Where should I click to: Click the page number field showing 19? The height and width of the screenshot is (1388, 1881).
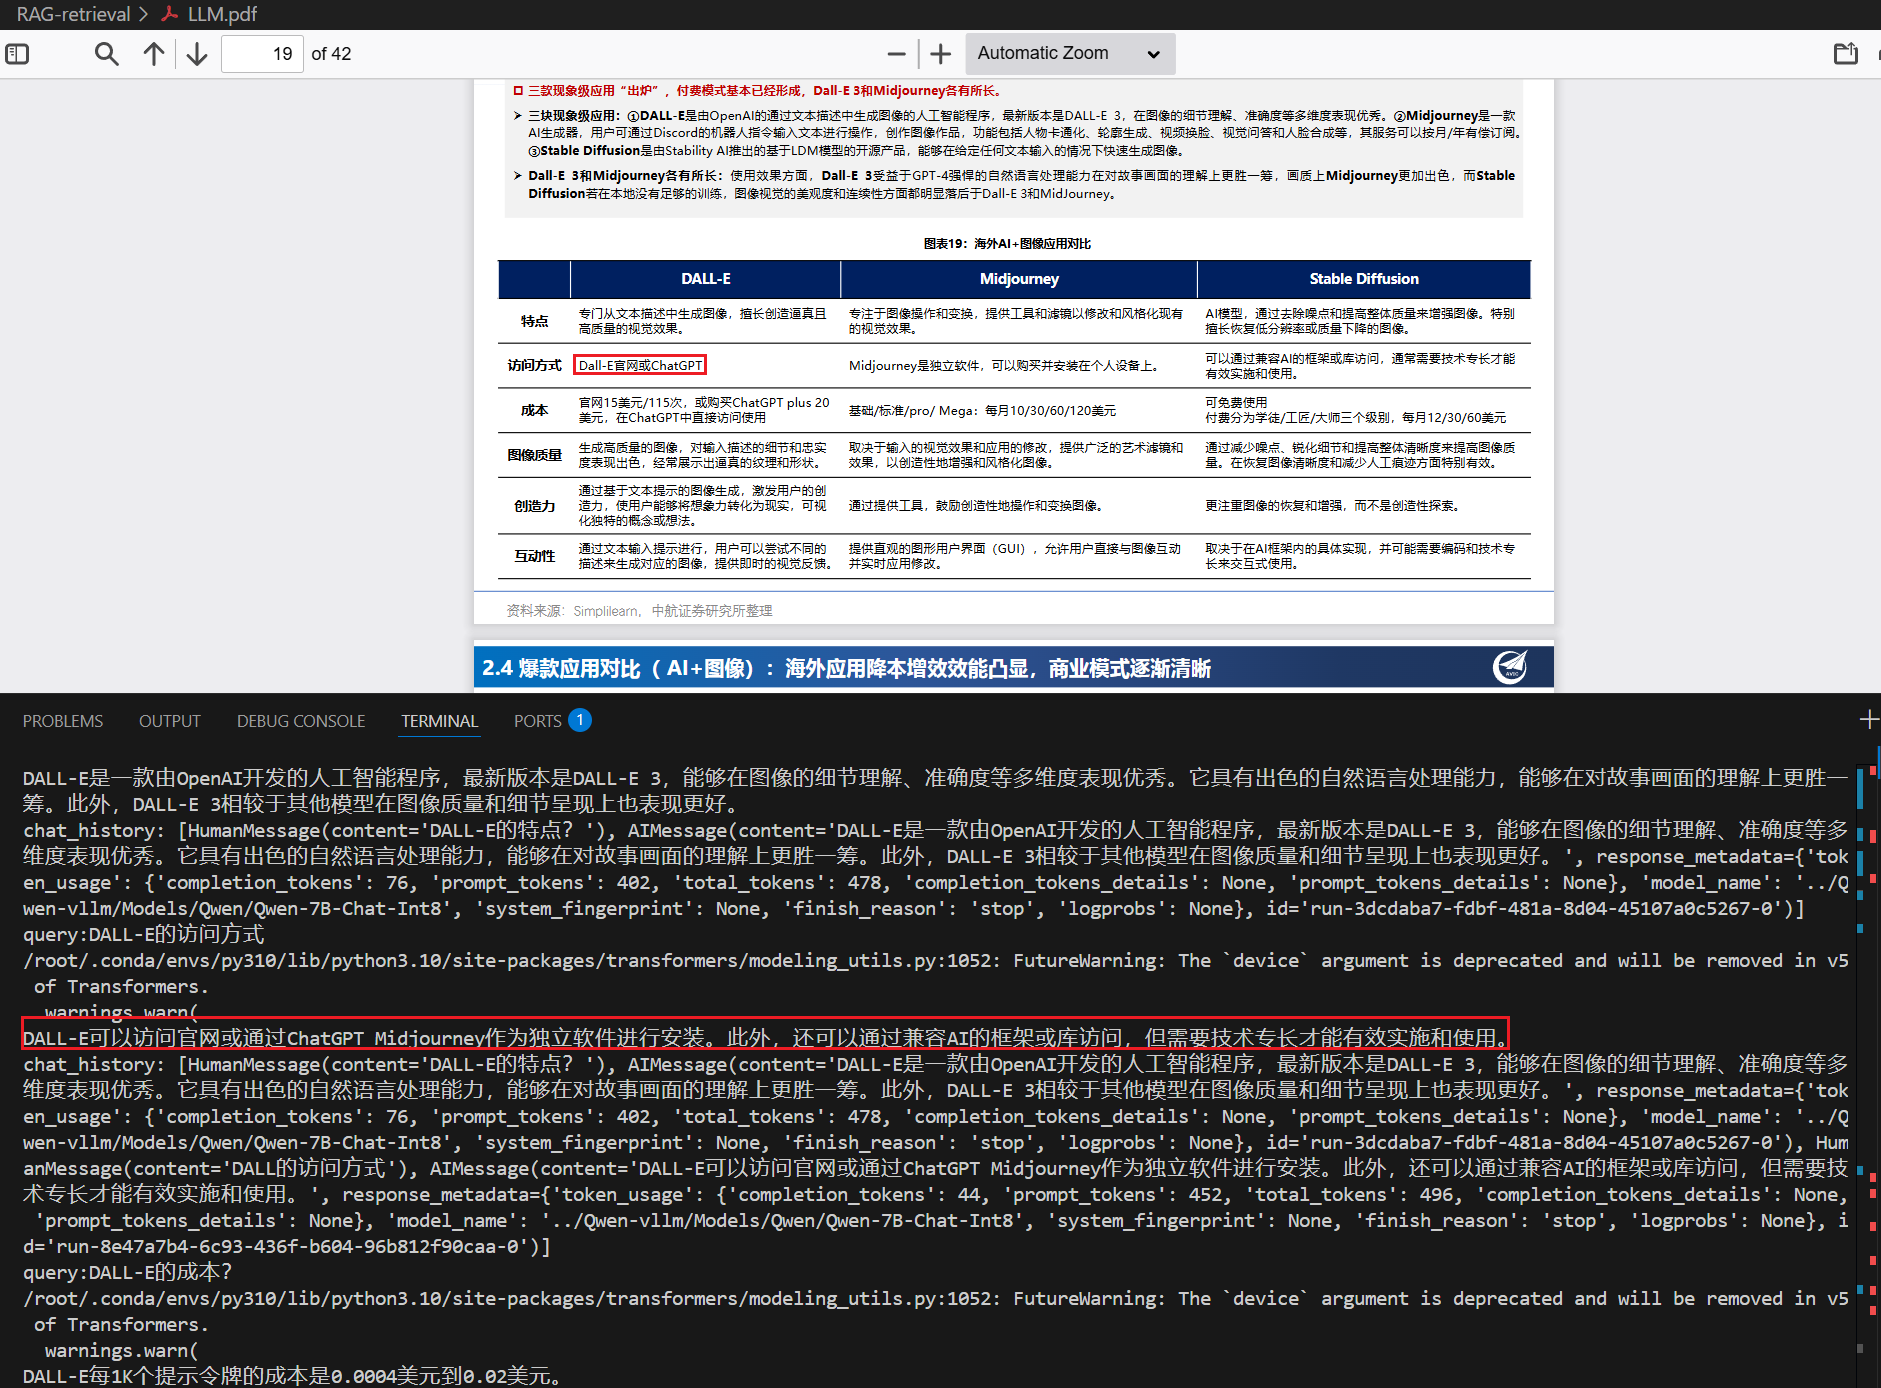tap(262, 54)
